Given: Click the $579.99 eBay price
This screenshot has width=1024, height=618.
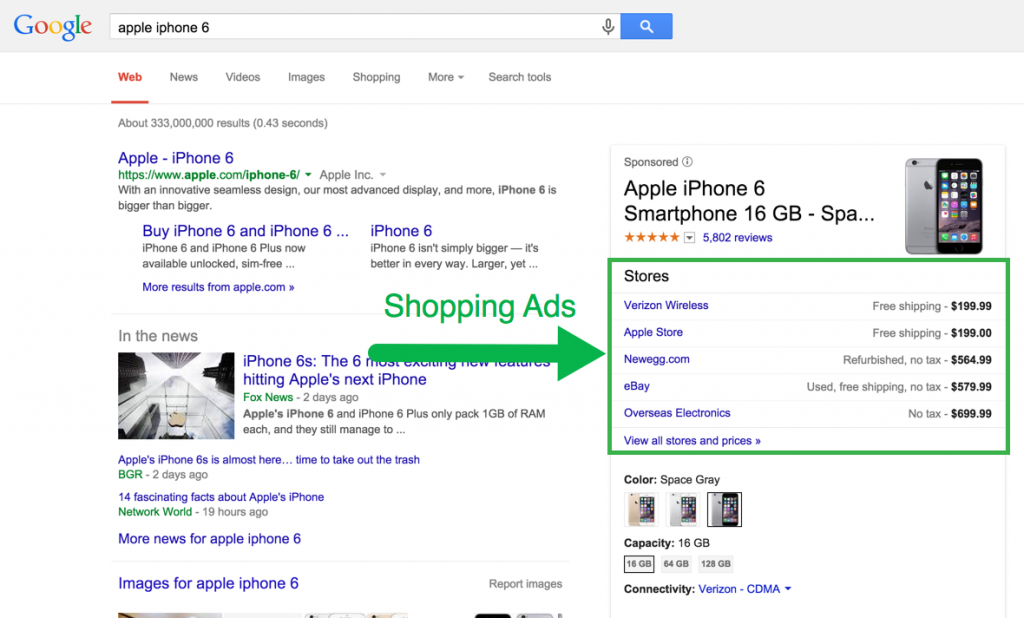Looking at the screenshot, I should click(x=971, y=387).
